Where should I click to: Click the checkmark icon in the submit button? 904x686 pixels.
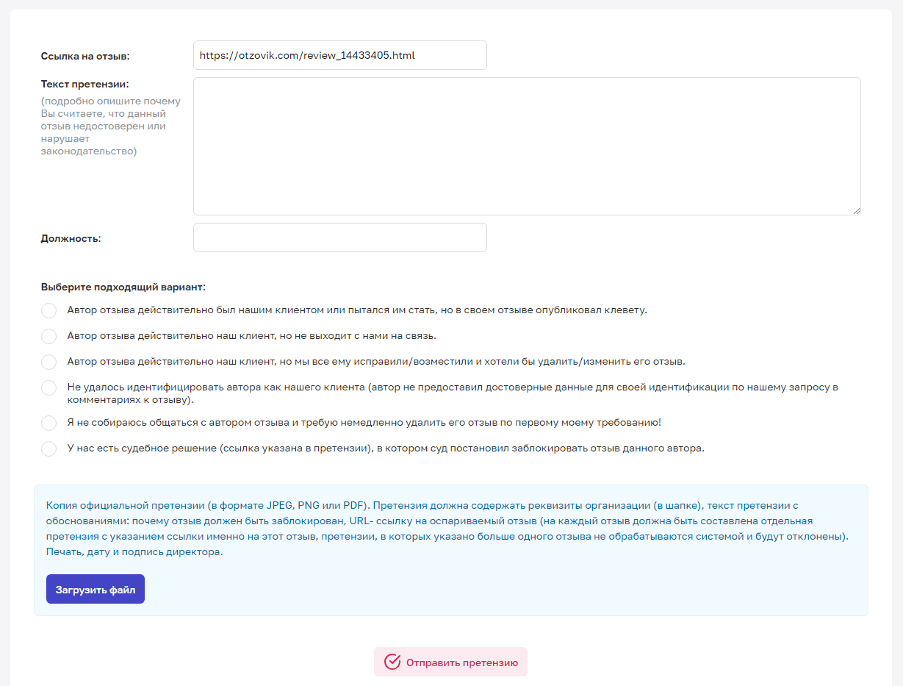(392, 662)
